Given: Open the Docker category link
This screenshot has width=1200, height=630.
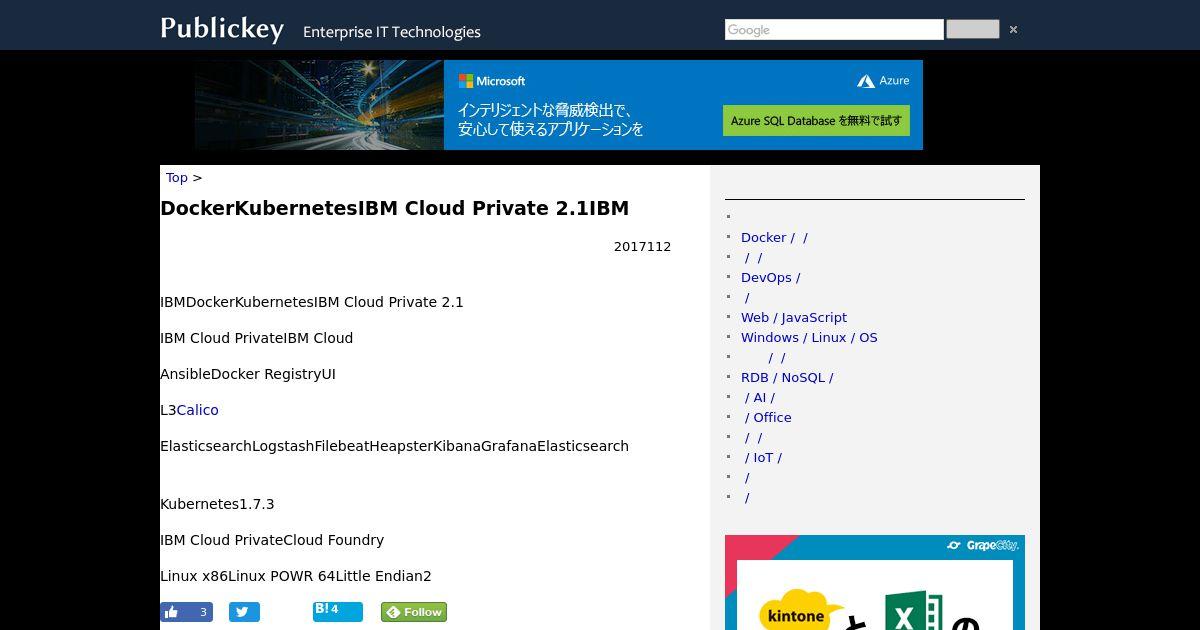Looking at the screenshot, I should coord(774,238).
